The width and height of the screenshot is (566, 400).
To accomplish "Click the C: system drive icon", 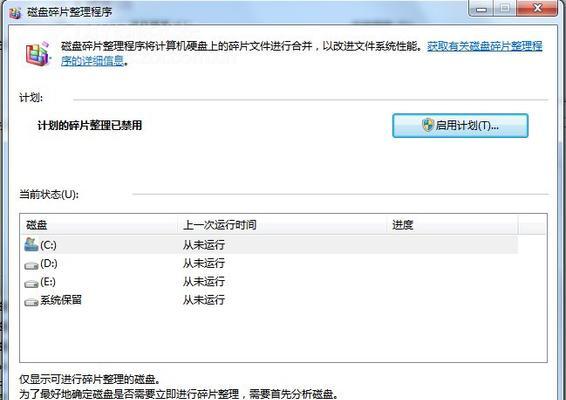I will 31,244.
